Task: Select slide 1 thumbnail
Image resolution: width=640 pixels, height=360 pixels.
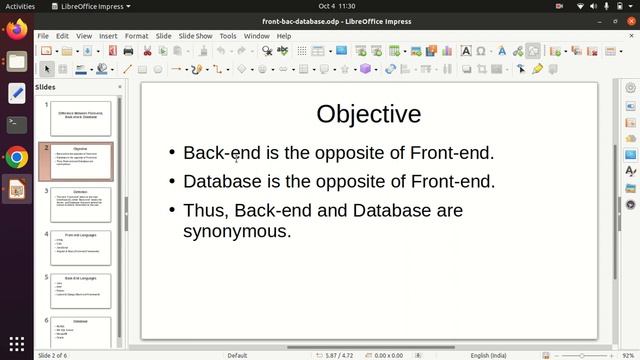Action: pyautogui.click(x=80, y=118)
